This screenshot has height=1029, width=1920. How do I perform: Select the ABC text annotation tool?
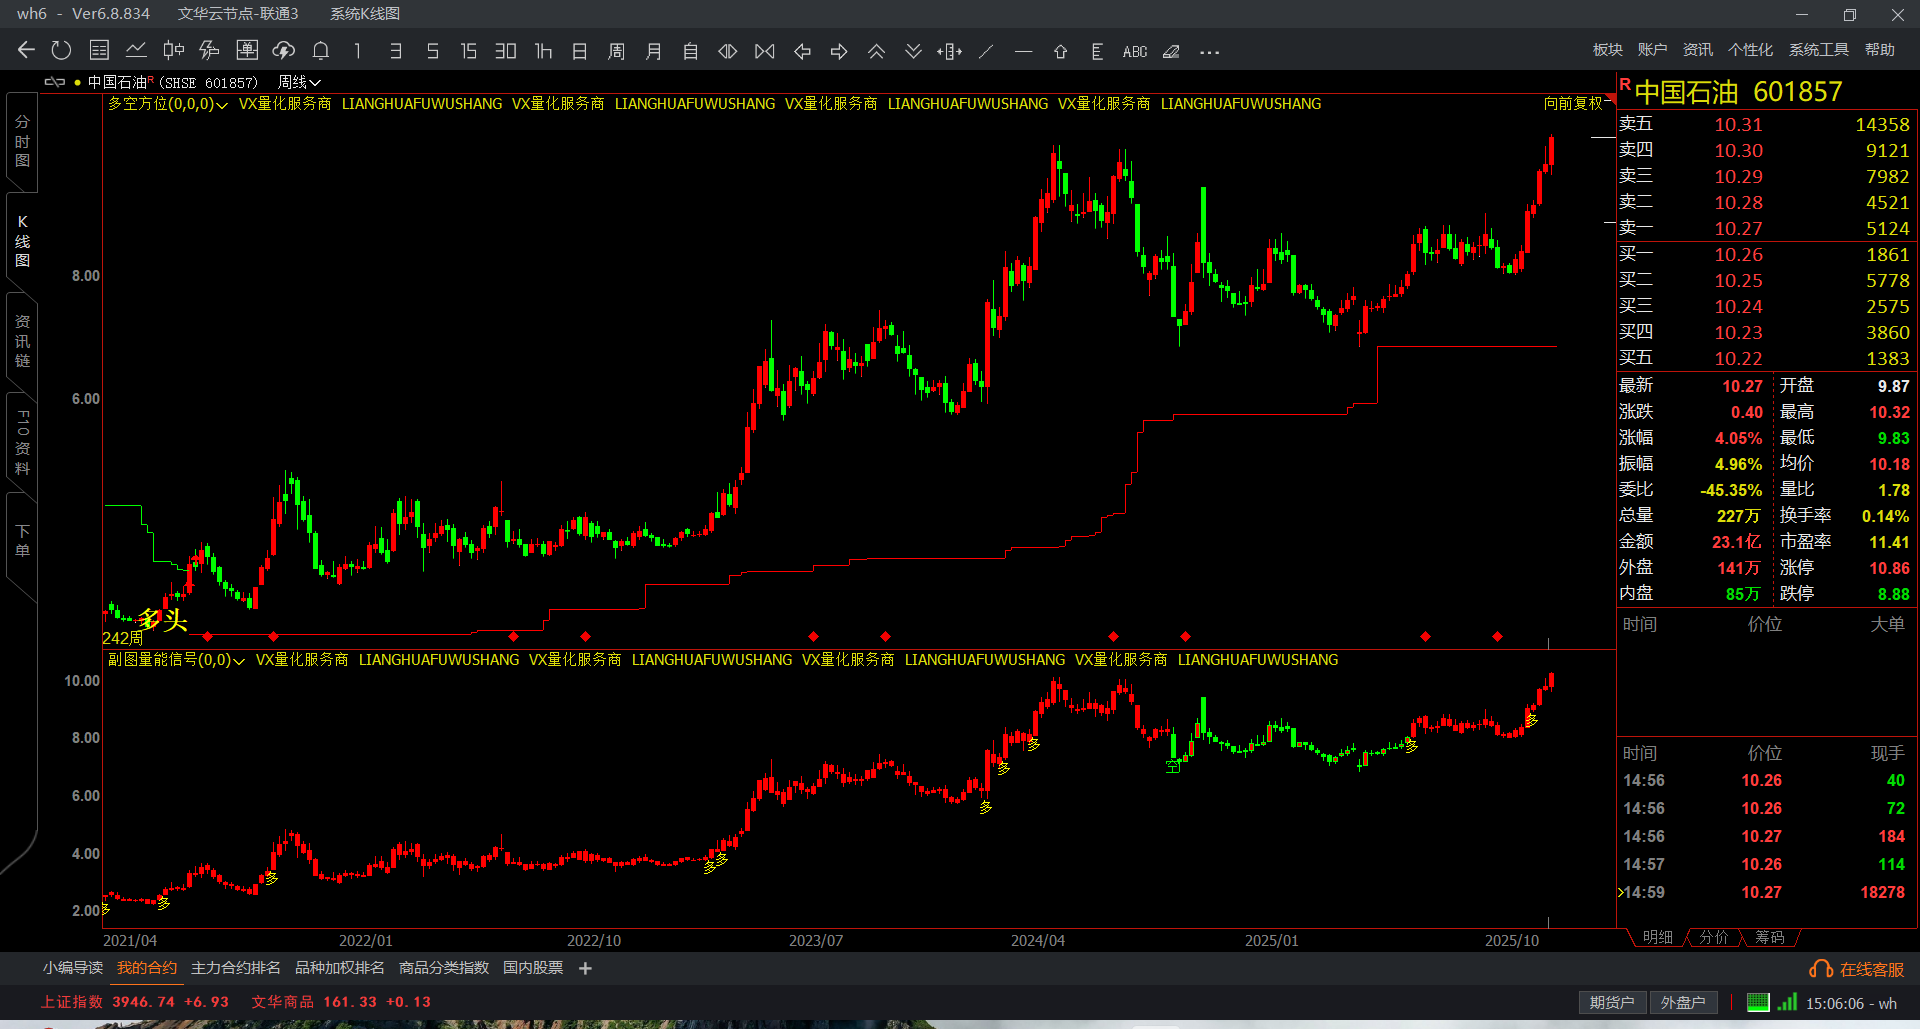1135,51
